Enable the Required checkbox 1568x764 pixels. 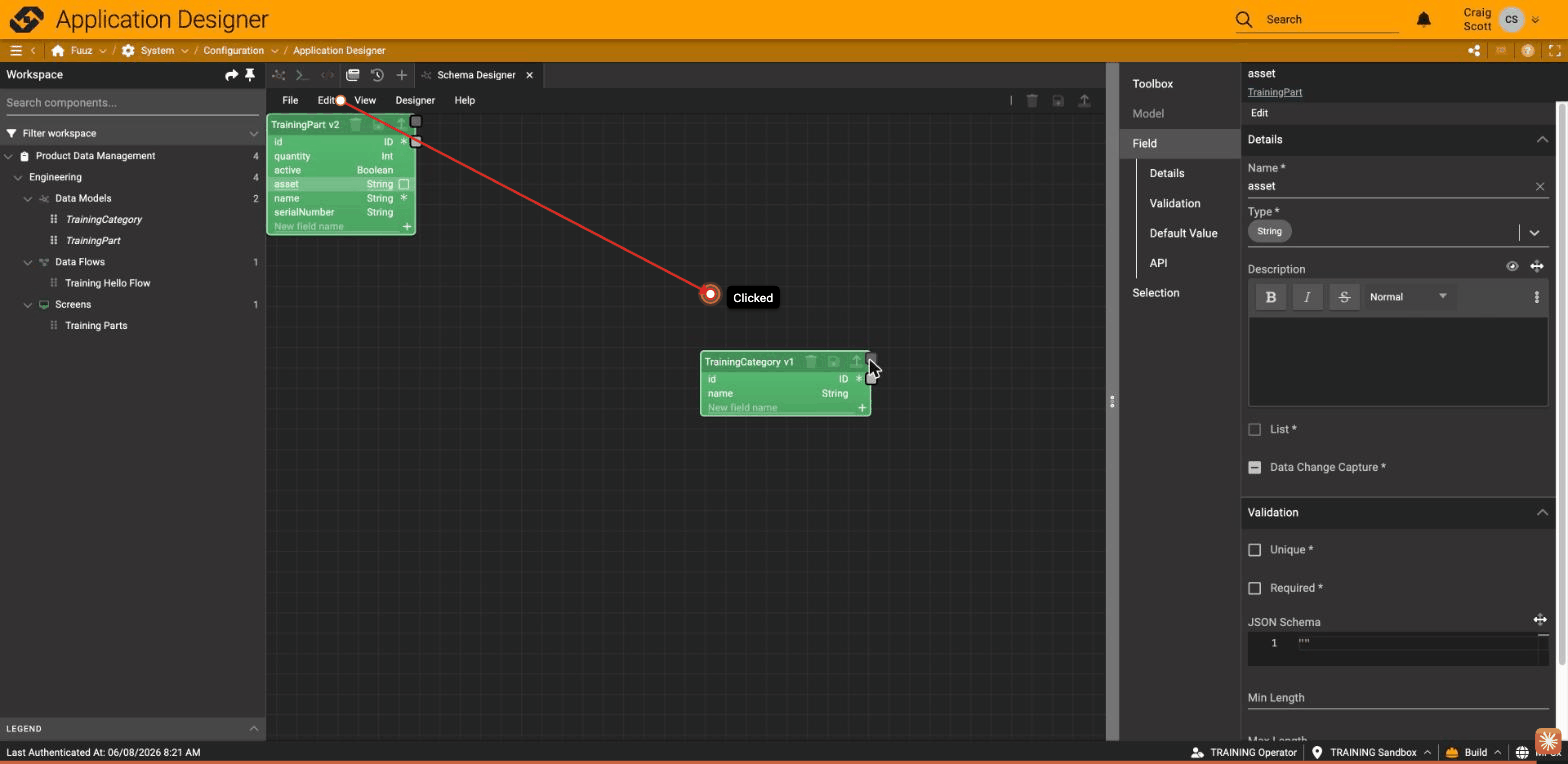click(x=1255, y=588)
